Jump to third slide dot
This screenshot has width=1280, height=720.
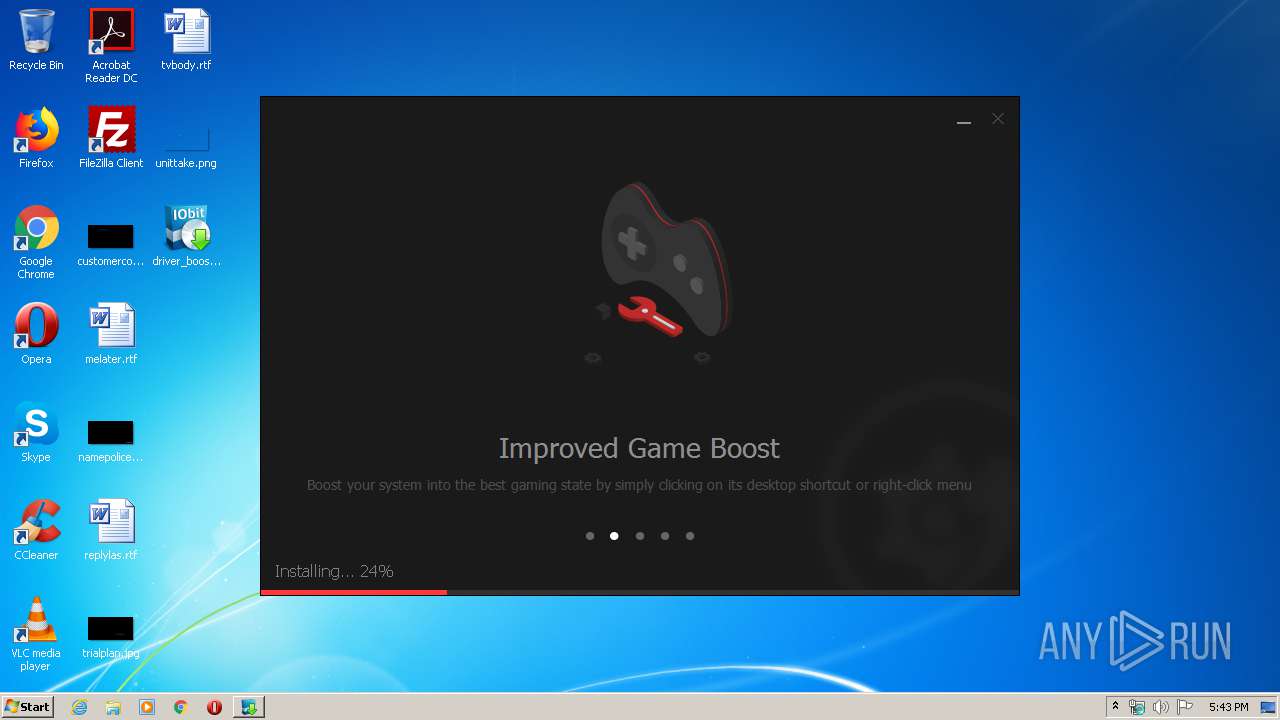(640, 536)
